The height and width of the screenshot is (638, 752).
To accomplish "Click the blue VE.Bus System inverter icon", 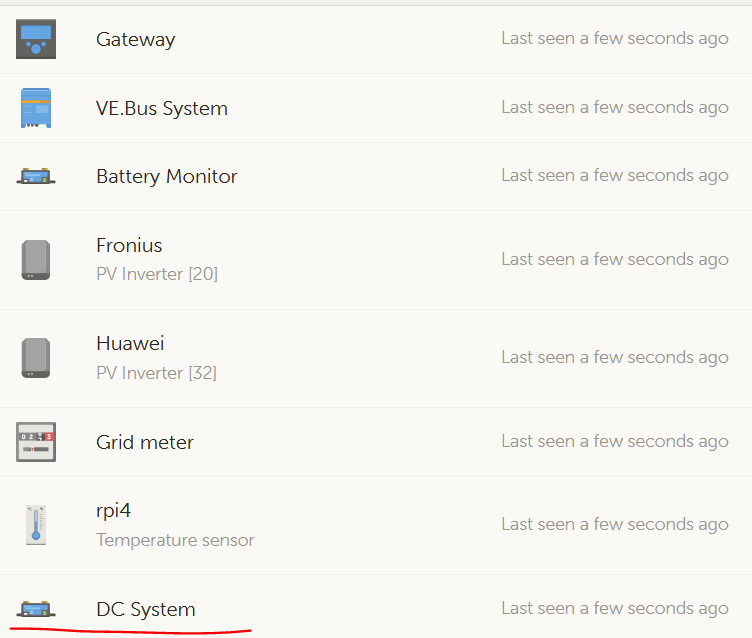I will pyautogui.click(x=36, y=108).
